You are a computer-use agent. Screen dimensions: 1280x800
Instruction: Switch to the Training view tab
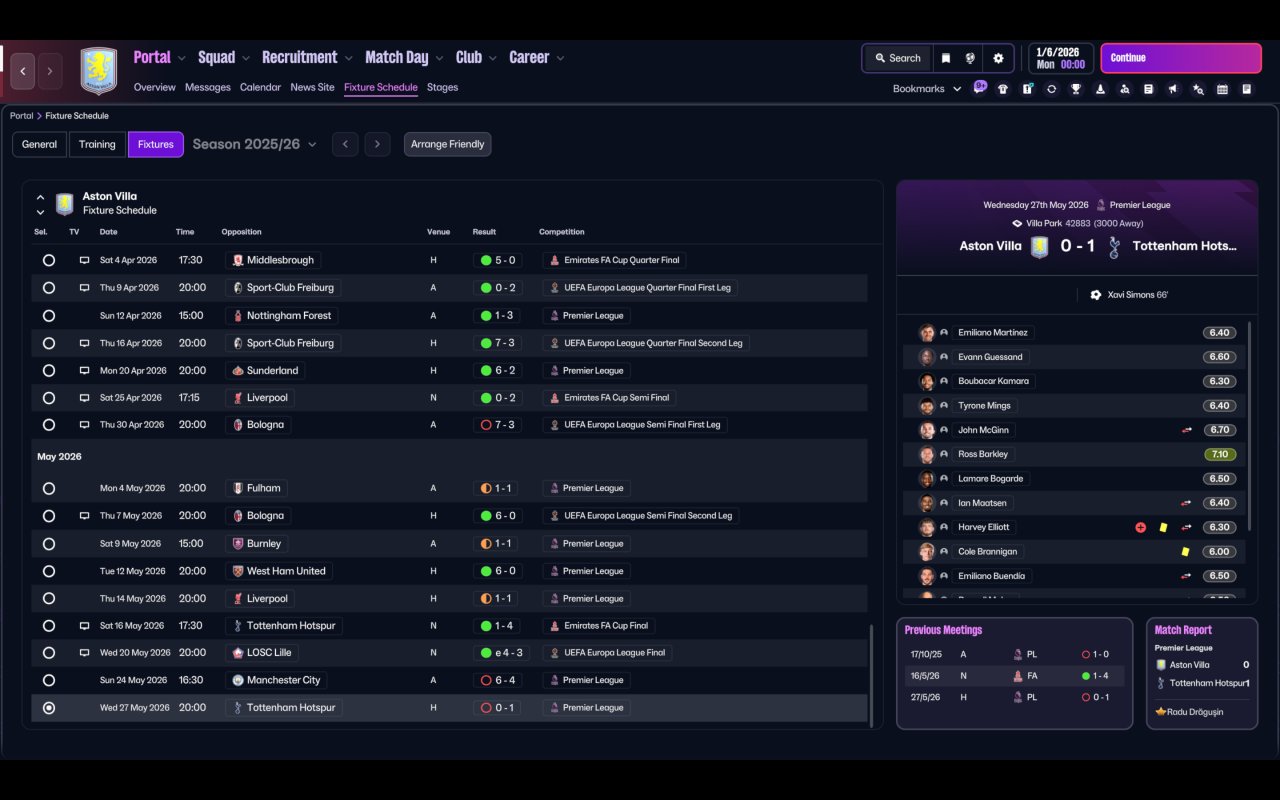click(97, 144)
